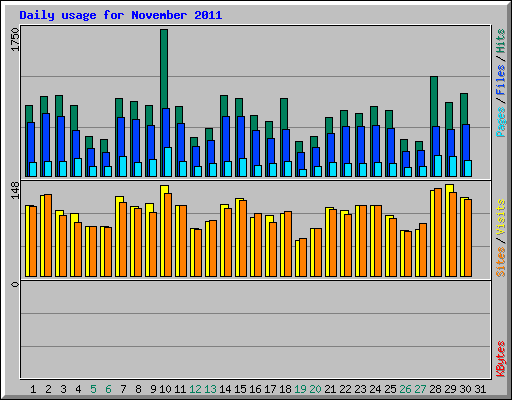Image resolution: width=512 pixels, height=400 pixels.
Task: Click green weekend day label 13
Action: click(x=210, y=389)
